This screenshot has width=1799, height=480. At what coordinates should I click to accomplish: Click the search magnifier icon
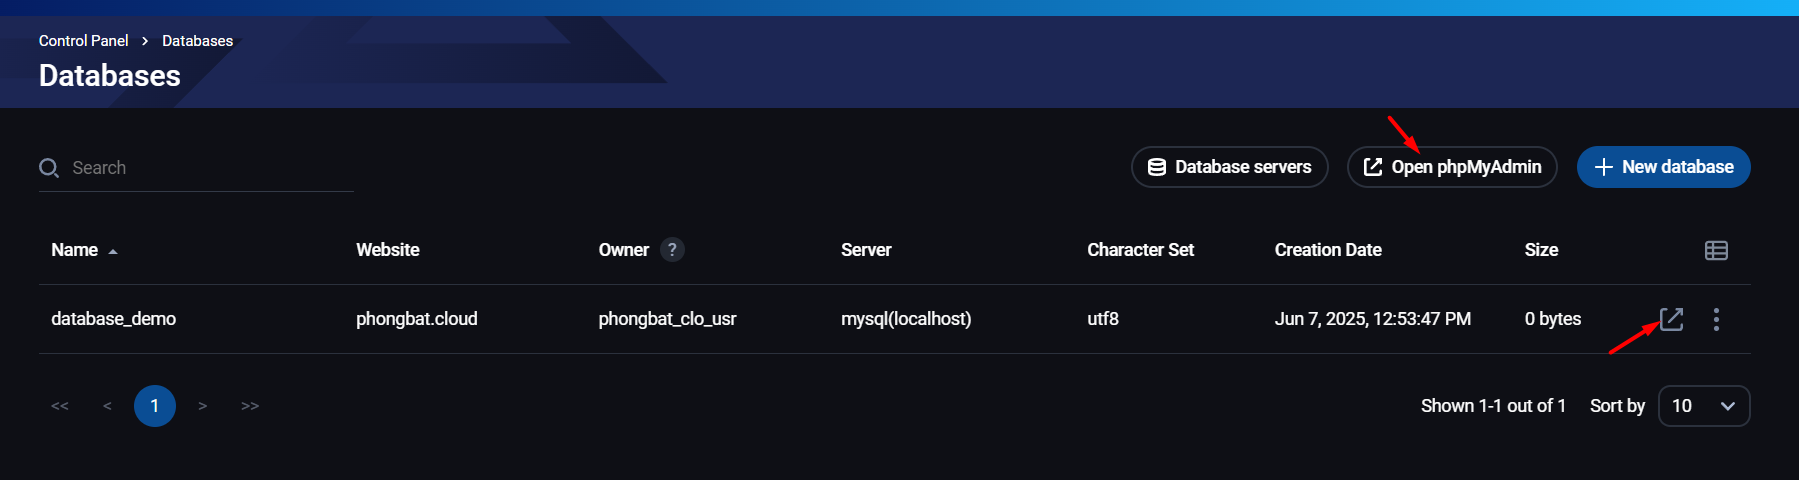[49, 168]
